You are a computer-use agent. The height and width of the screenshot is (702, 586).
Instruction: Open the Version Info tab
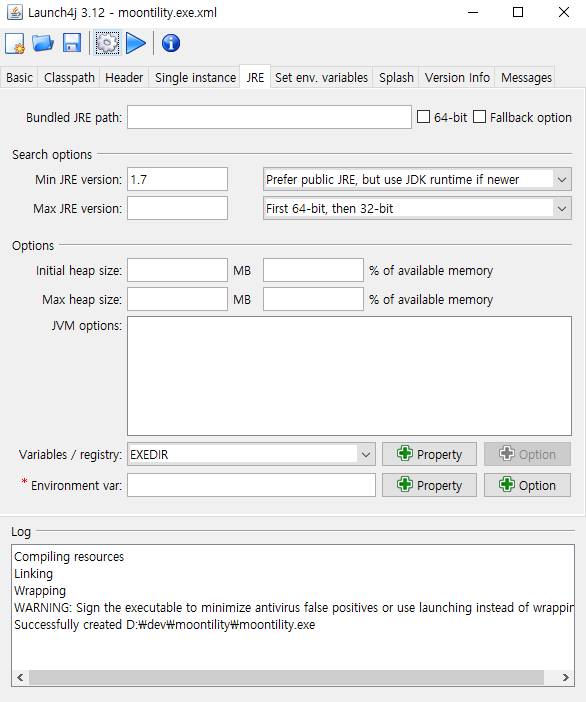(457, 77)
